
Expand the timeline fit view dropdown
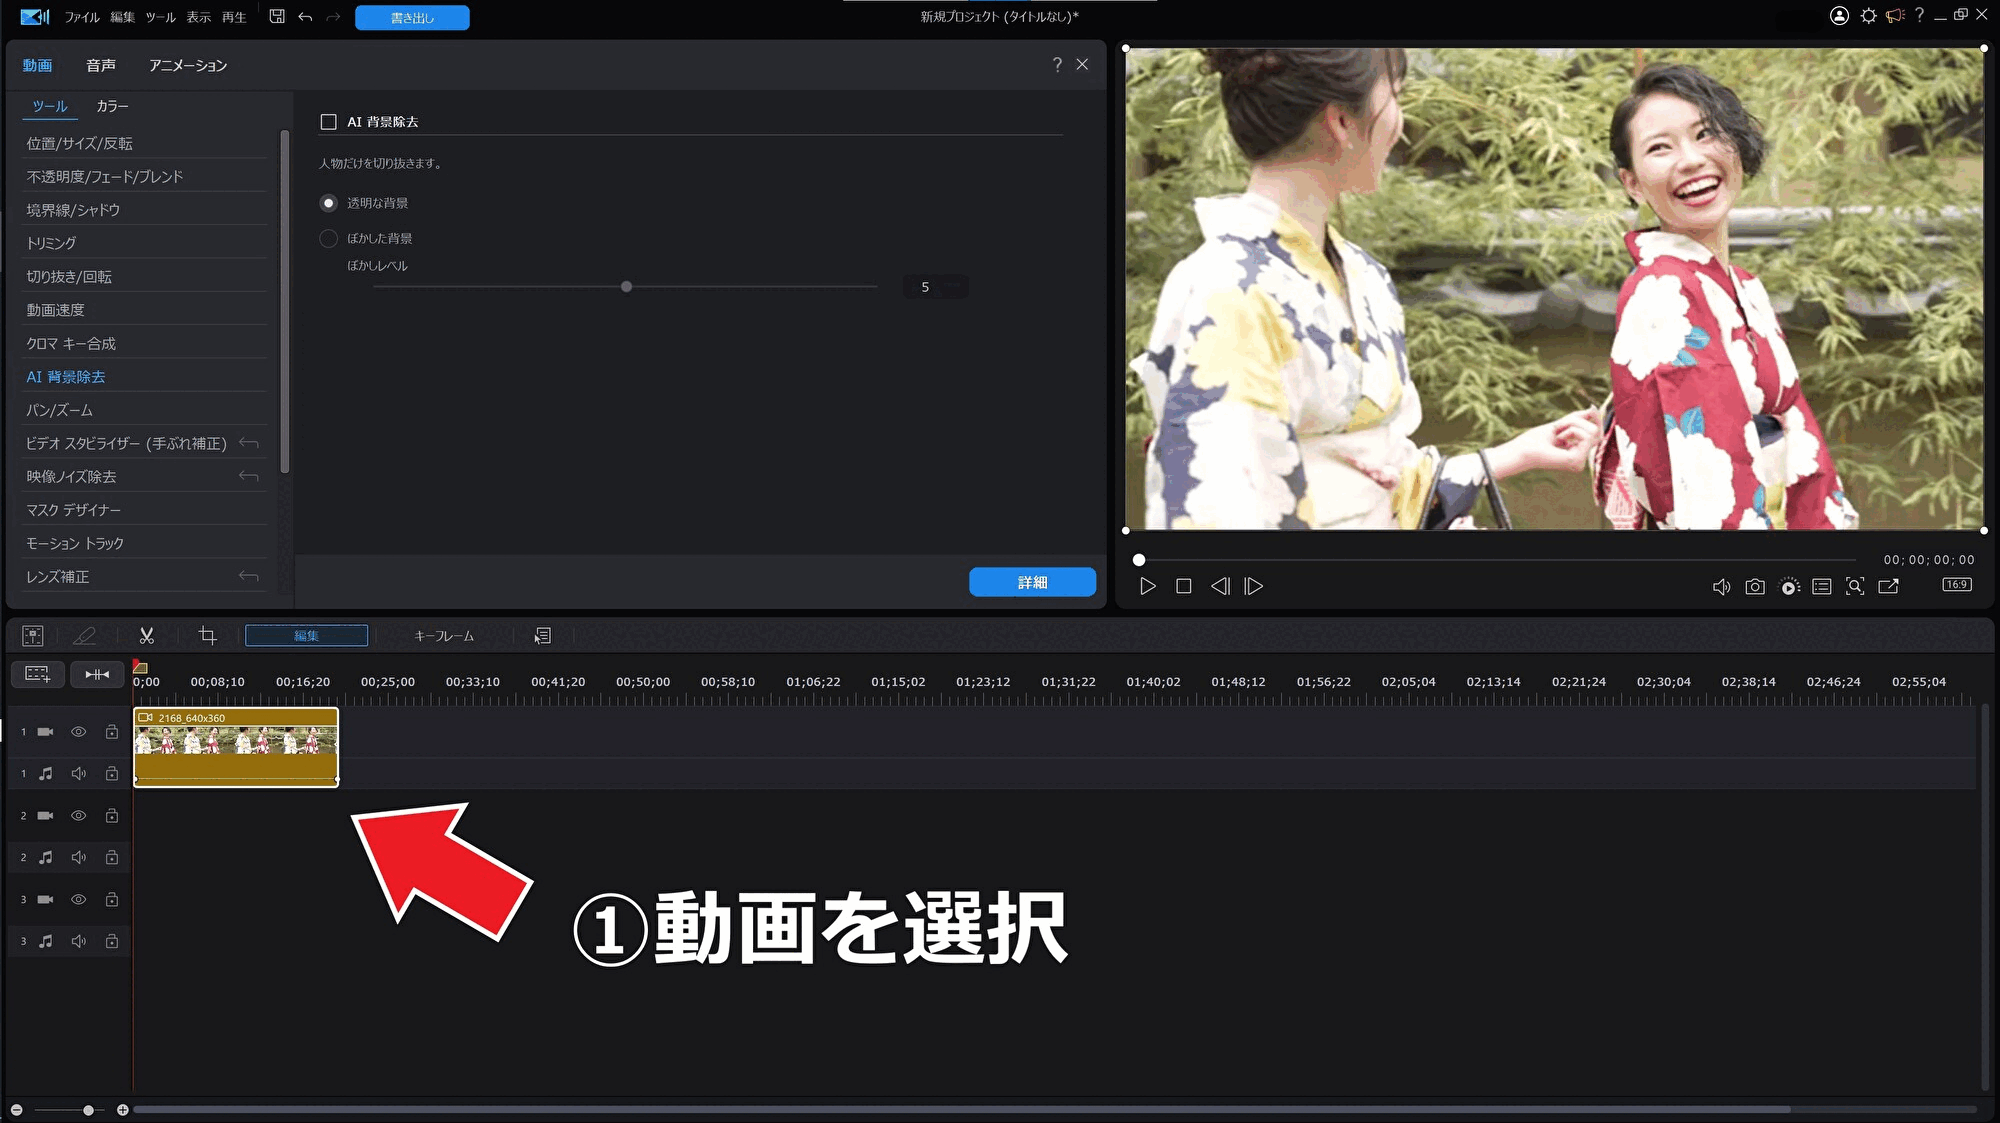coord(97,675)
